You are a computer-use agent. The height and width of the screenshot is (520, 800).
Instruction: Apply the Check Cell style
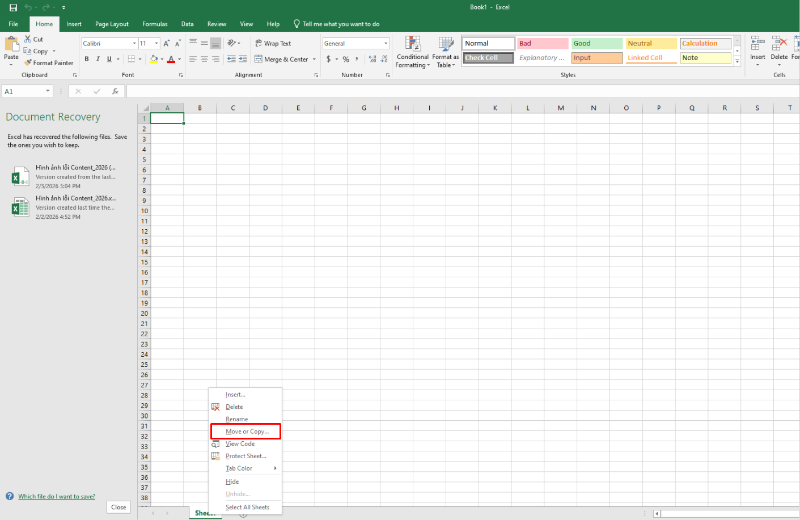[488, 58]
